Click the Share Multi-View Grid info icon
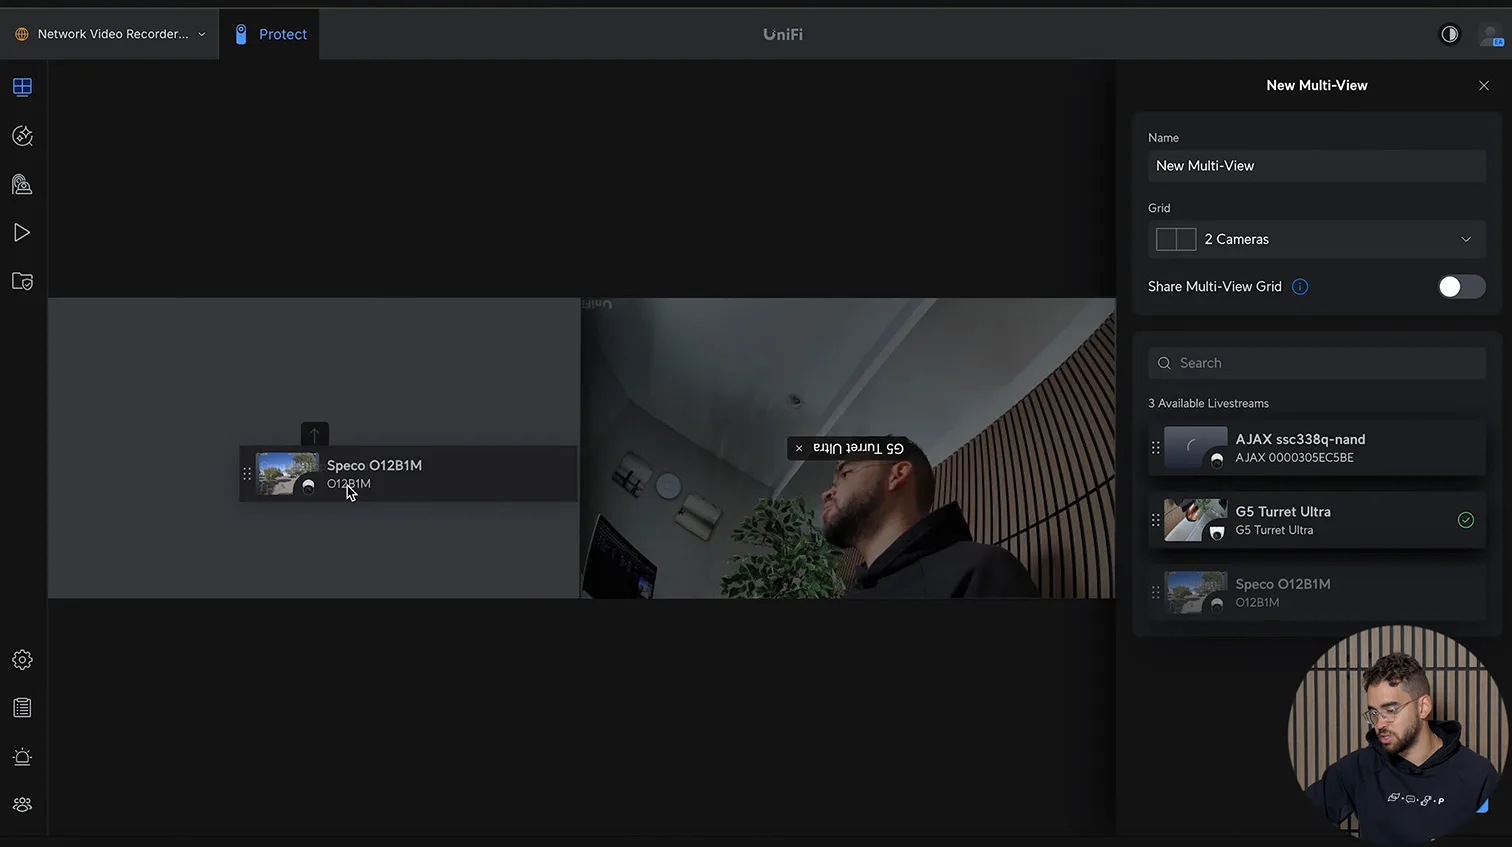Screen dimensions: 1512x847 1300,287
